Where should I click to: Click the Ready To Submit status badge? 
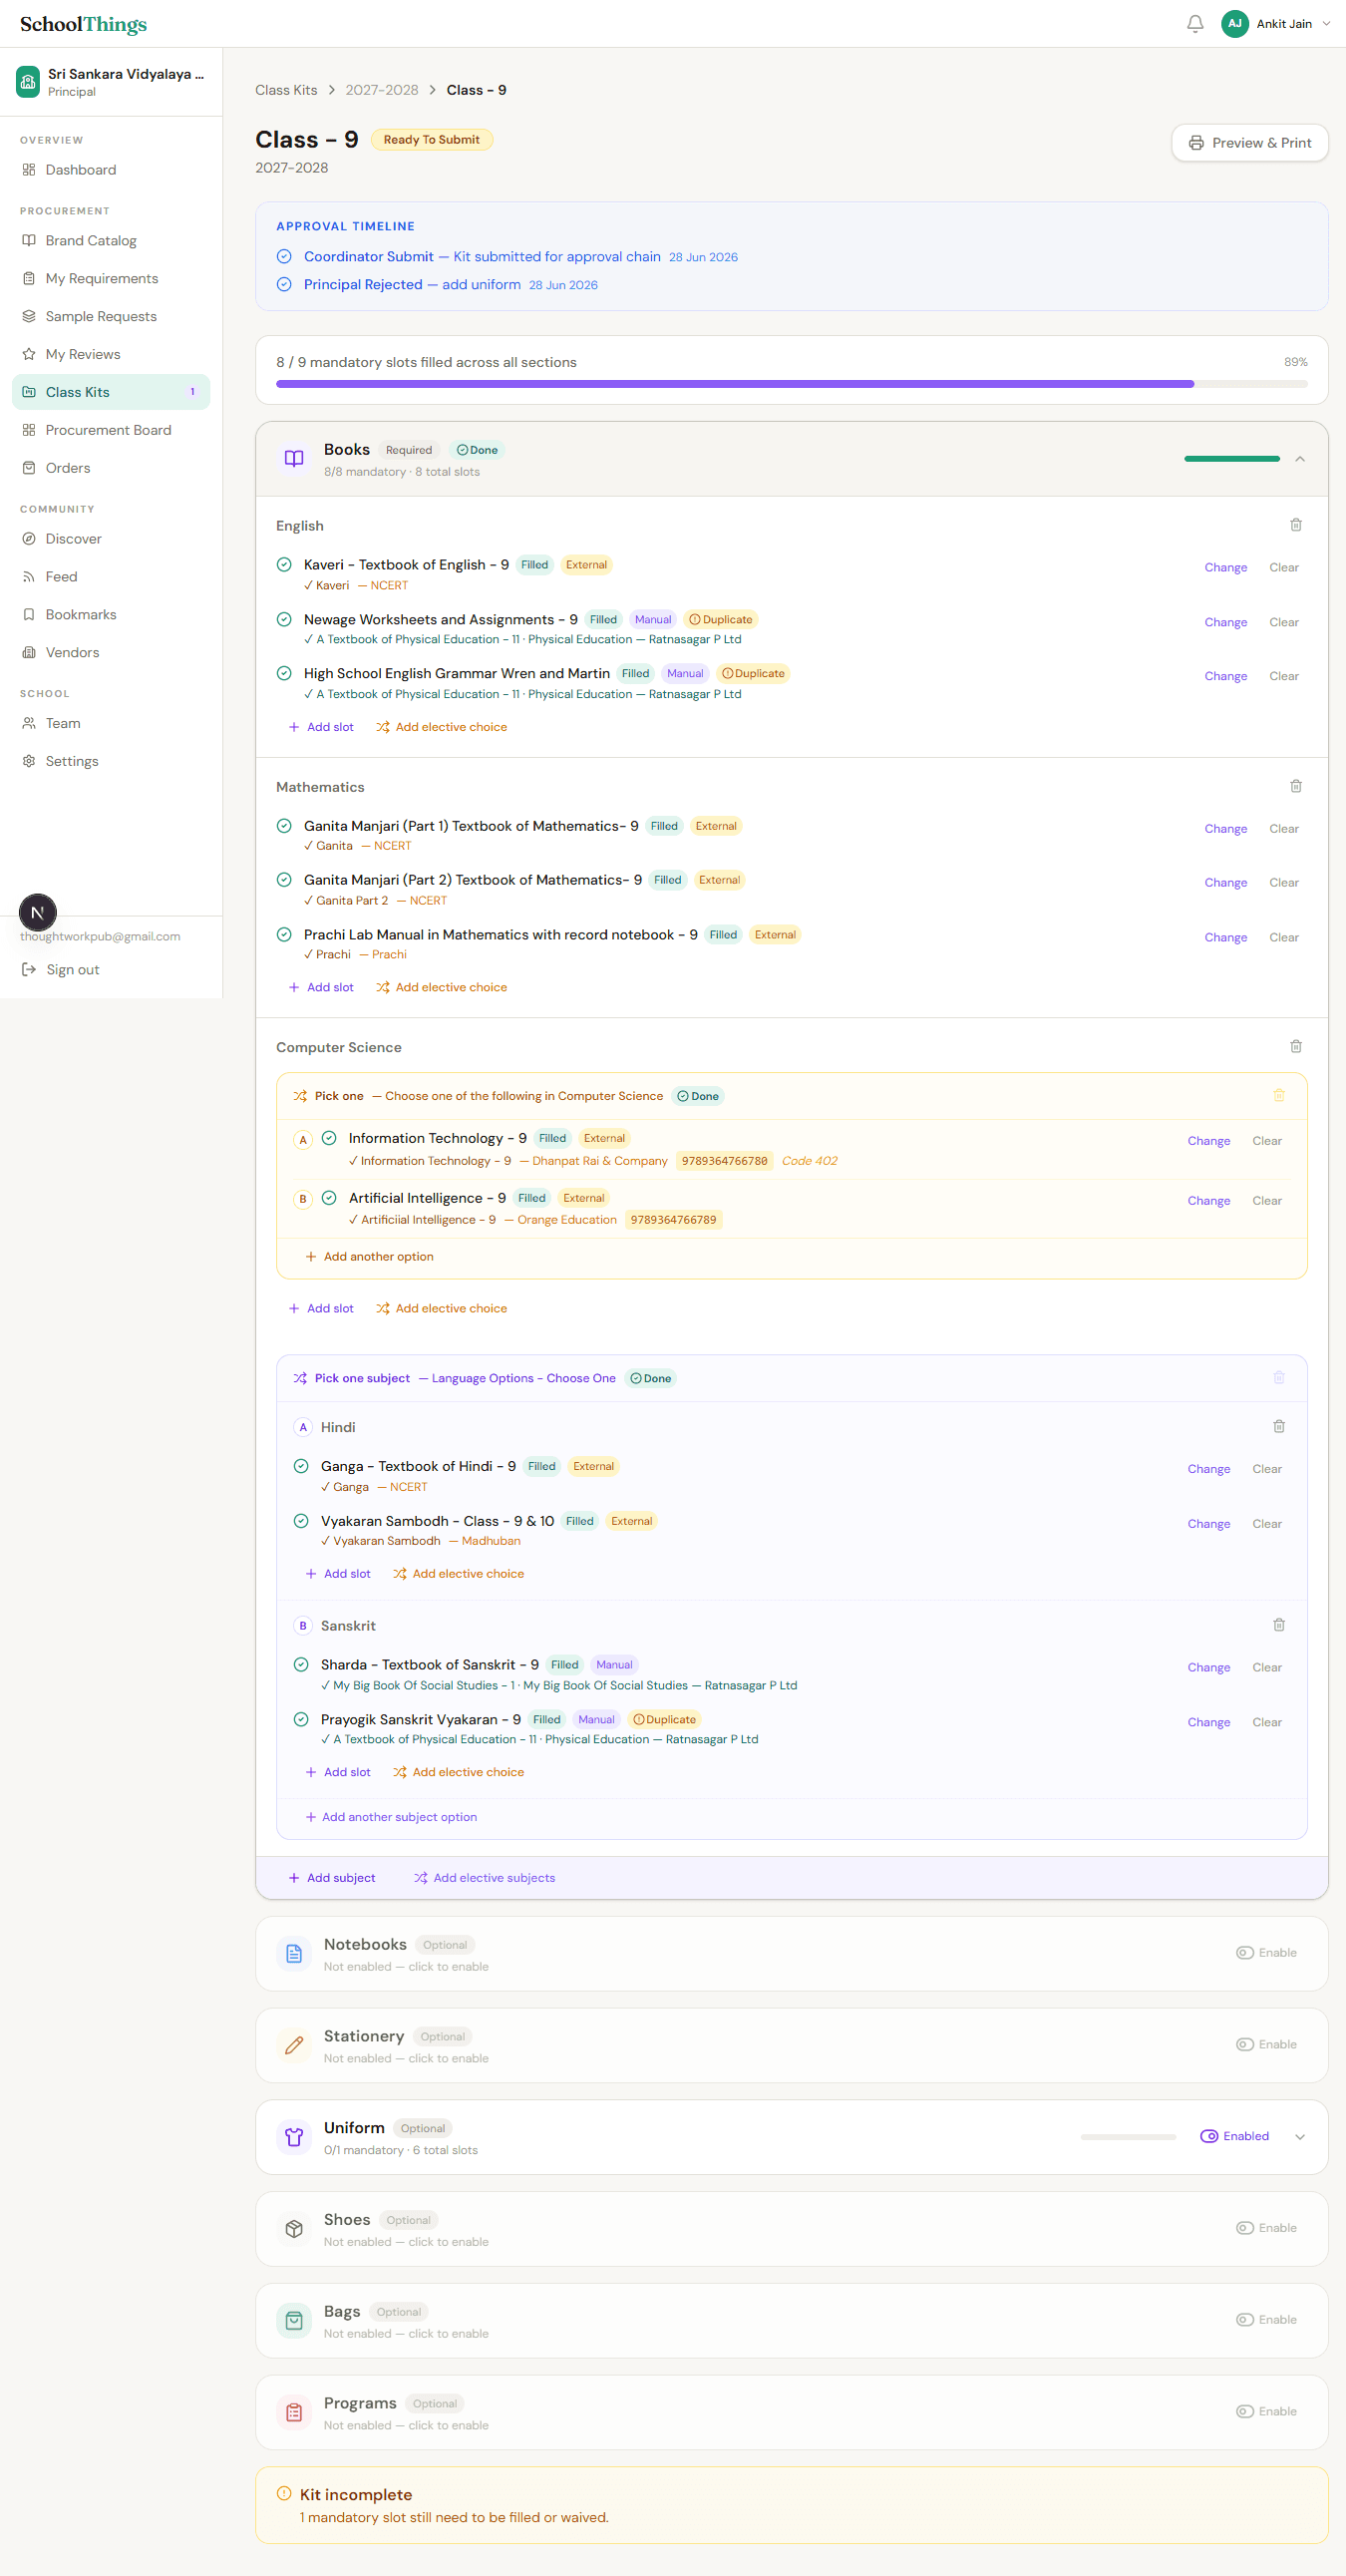tap(432, 140)
